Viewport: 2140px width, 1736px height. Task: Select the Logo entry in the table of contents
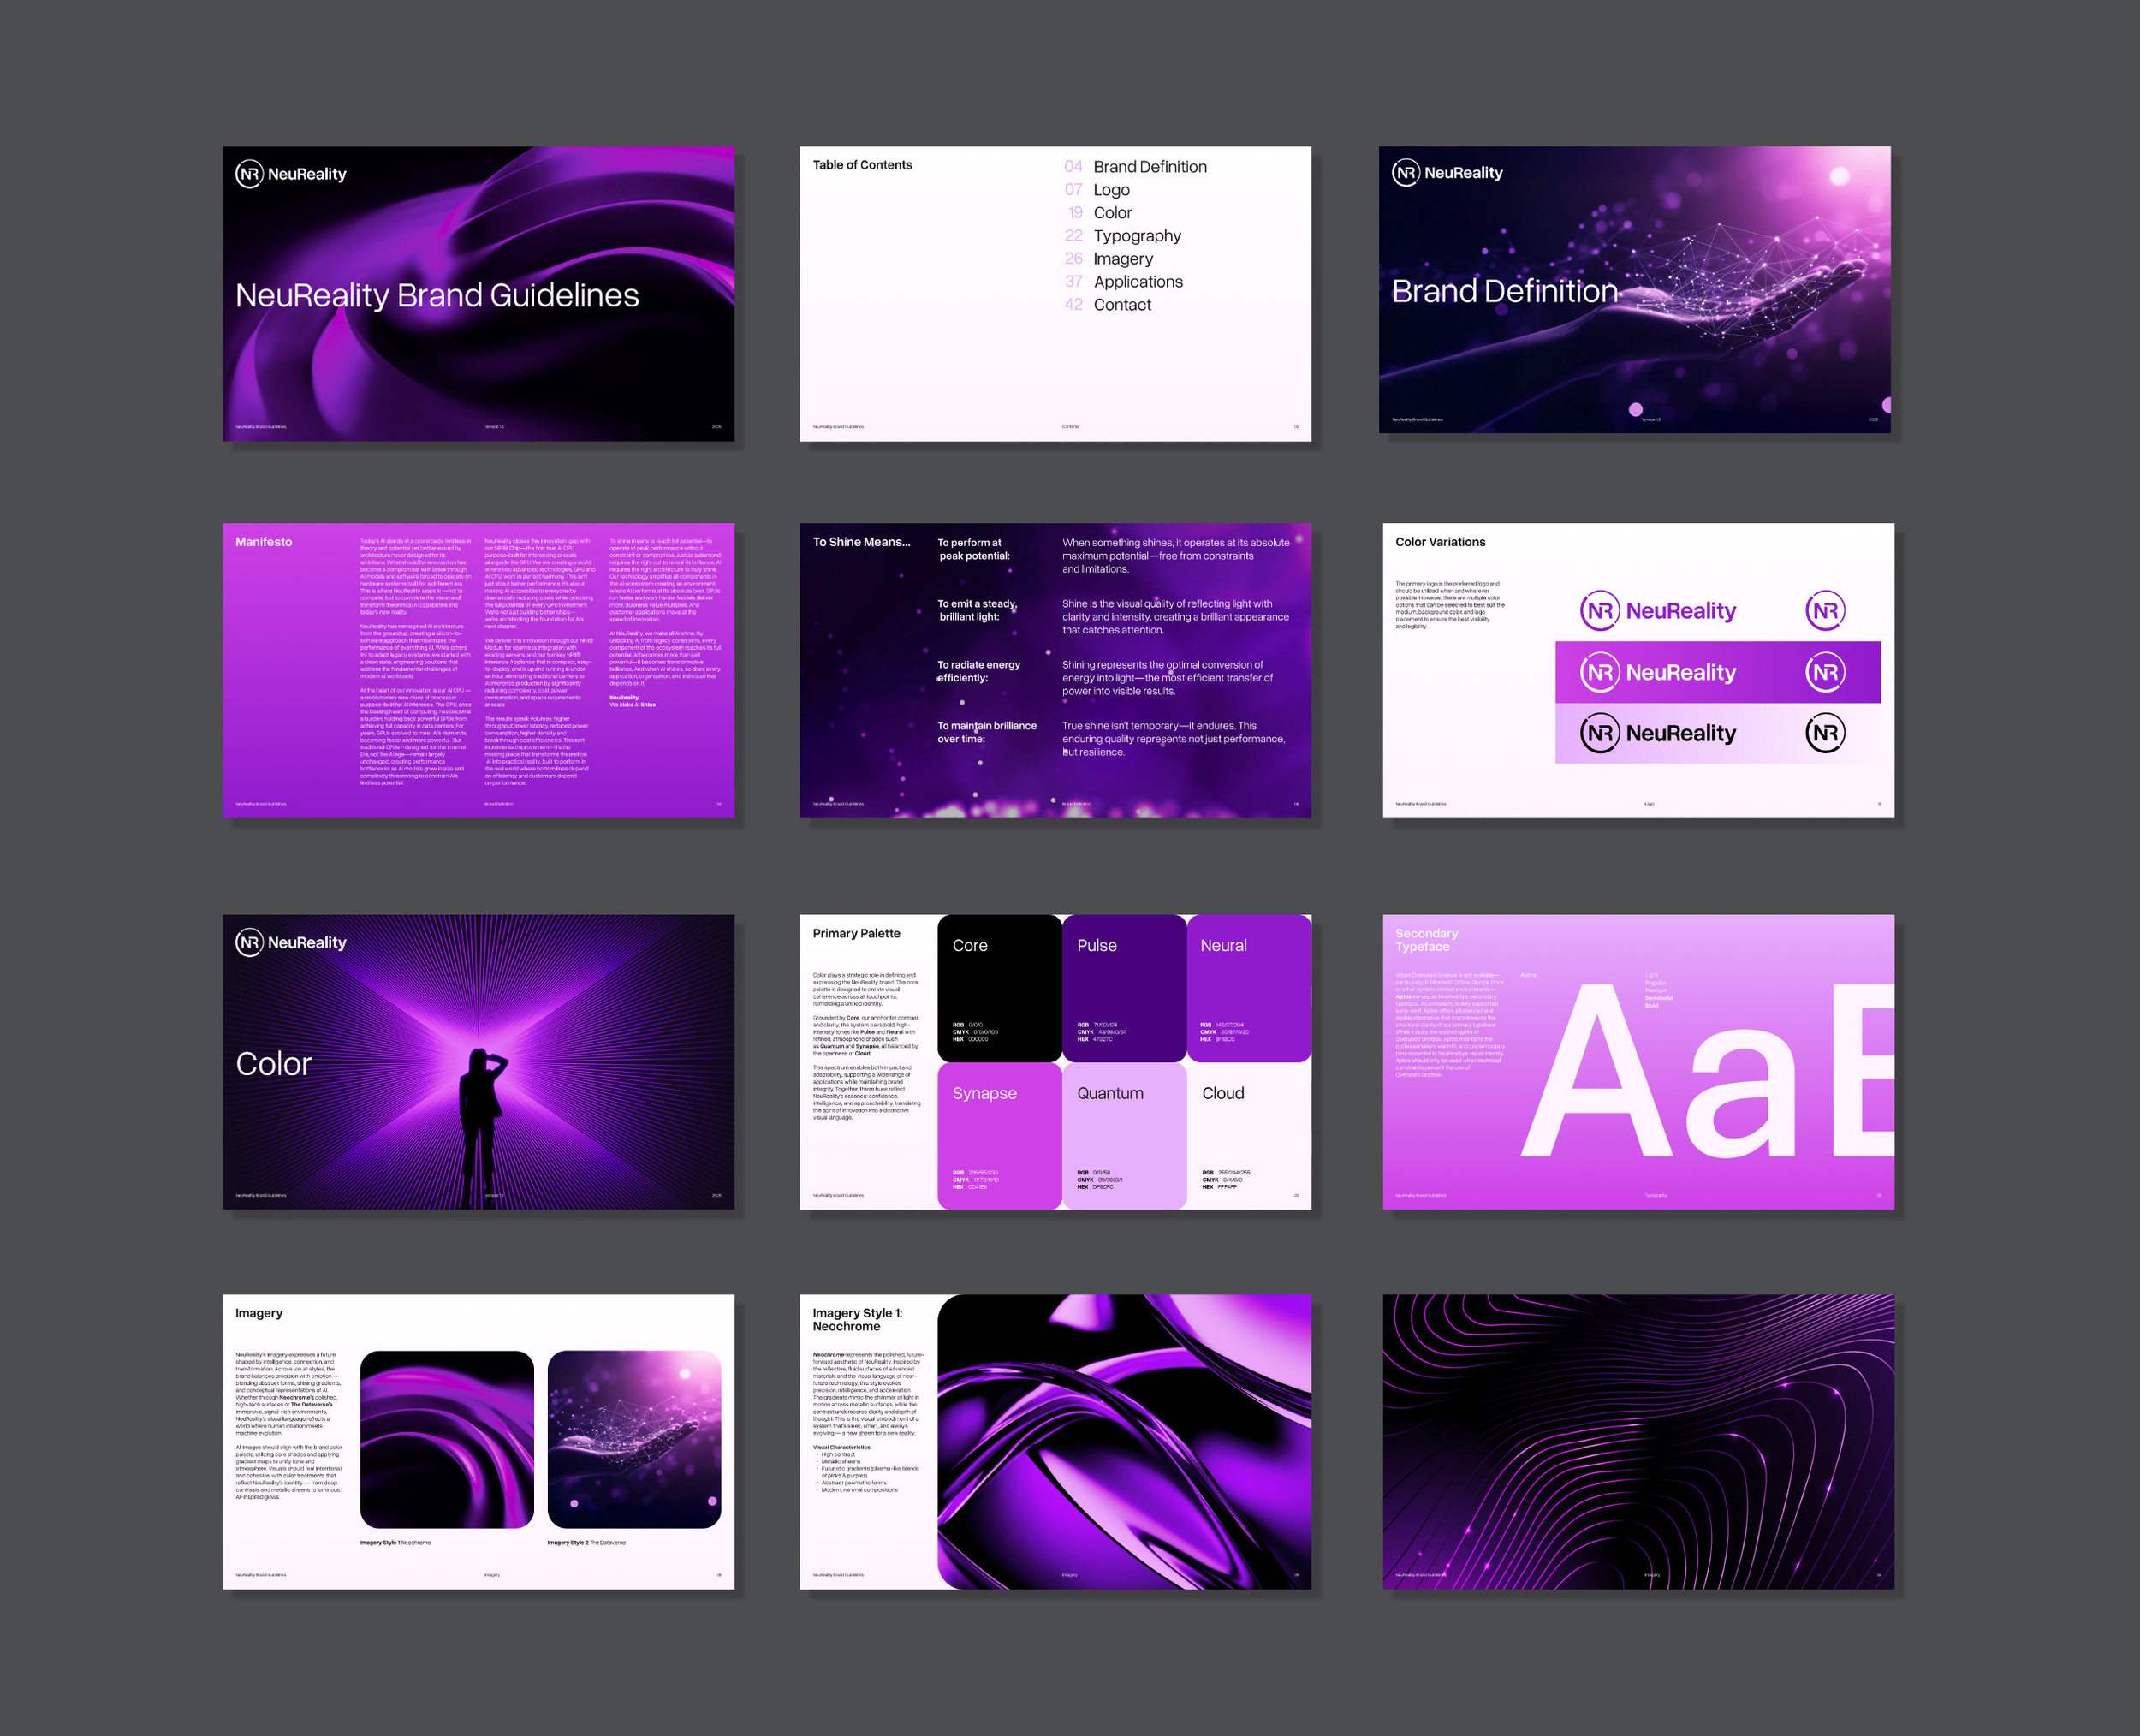click(x=1110, y=189)
